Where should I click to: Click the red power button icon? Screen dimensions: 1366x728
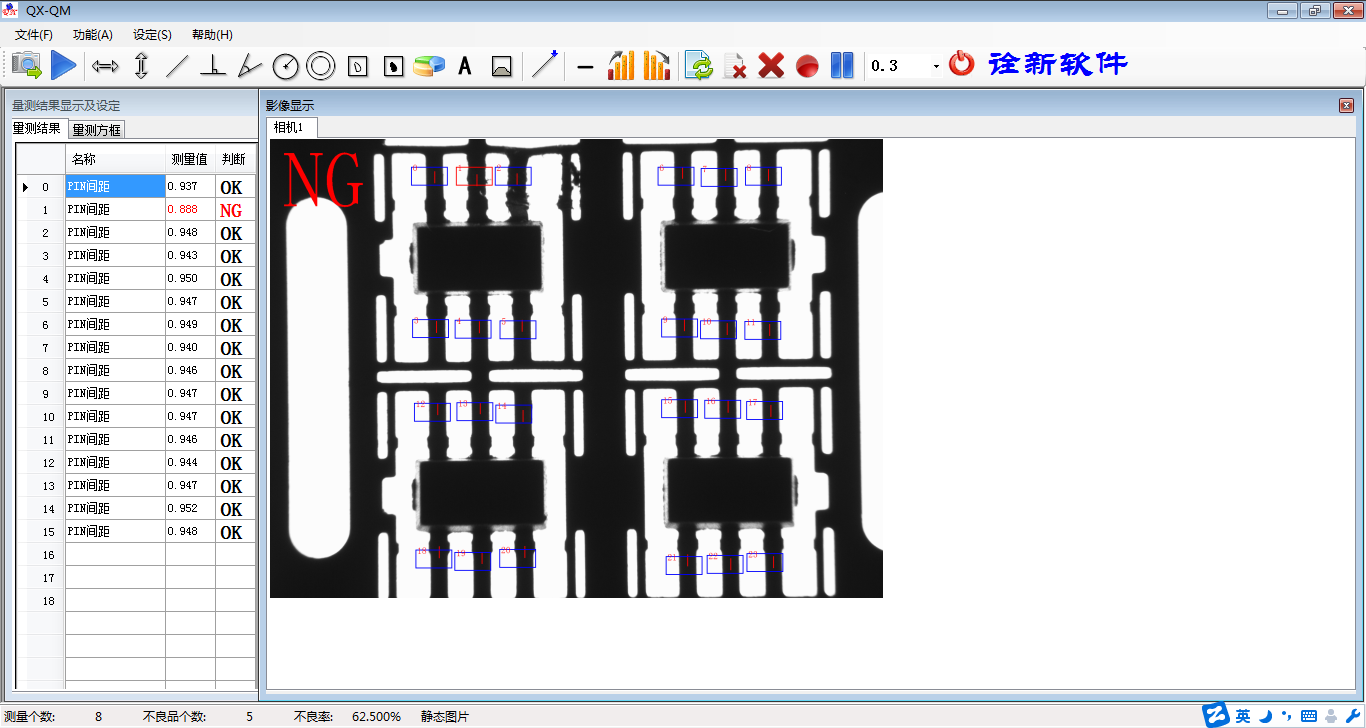click(961, 64)
